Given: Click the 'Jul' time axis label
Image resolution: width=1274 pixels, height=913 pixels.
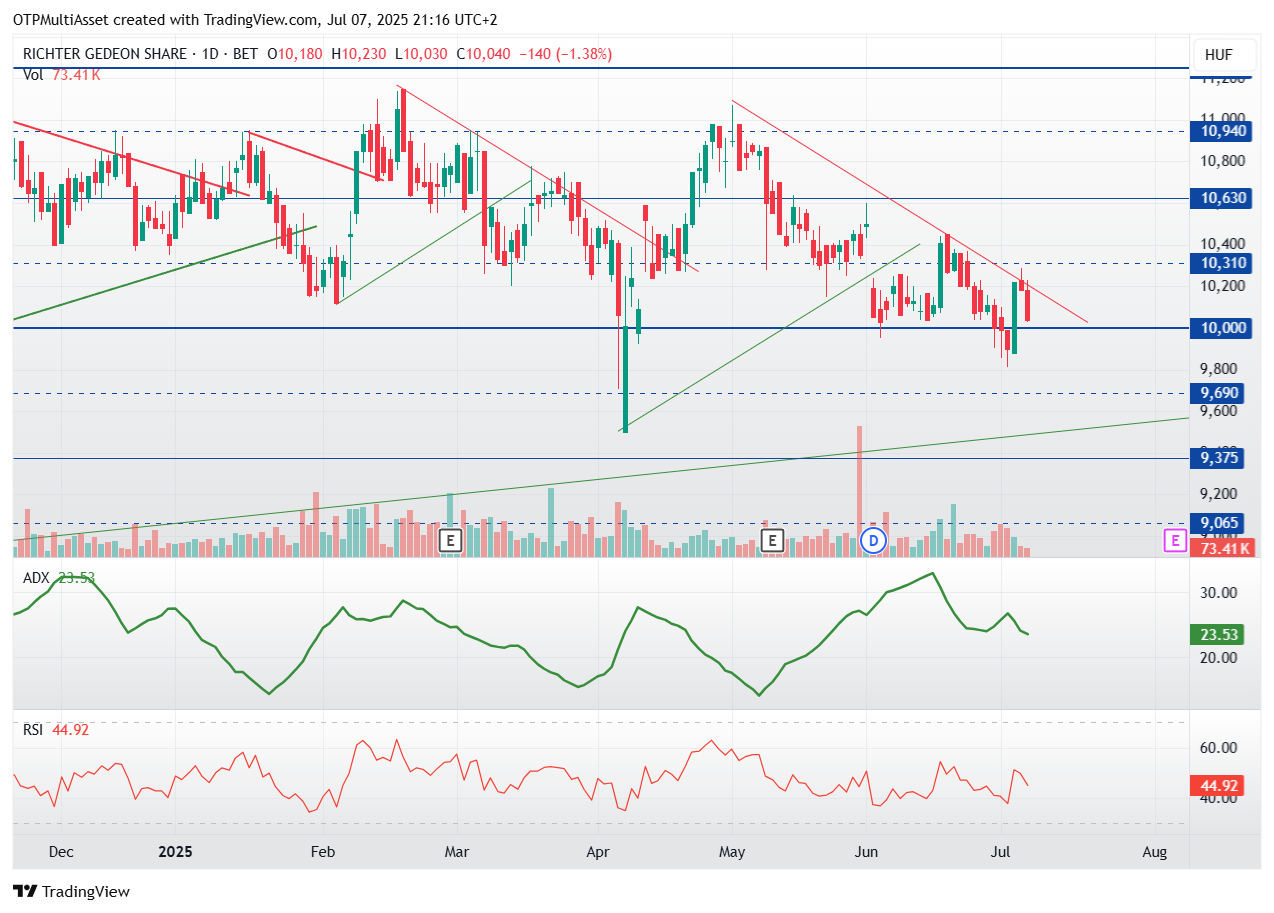Looking at the screenshot, I should pyautogui.click(x=1001, y=852).
